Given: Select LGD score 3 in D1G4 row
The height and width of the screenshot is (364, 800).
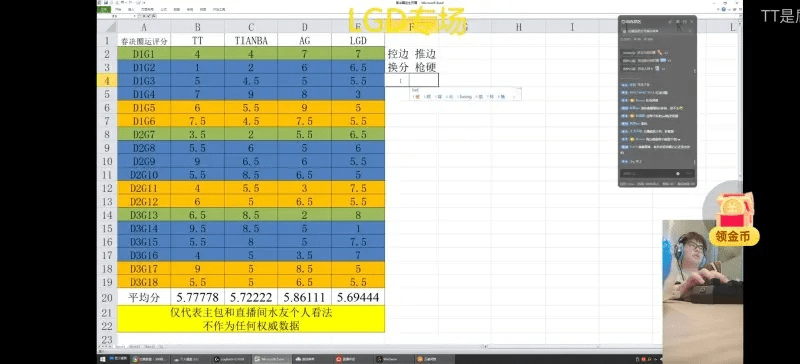Looking at the screenshot, I should coord(358,94).
